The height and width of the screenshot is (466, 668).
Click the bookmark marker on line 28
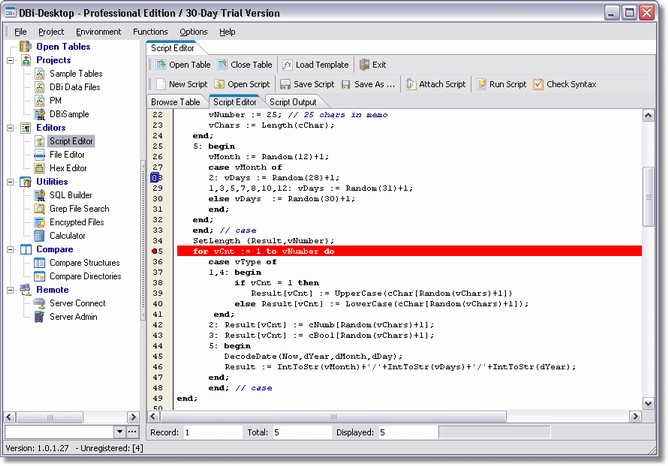[x=155, y=178]
